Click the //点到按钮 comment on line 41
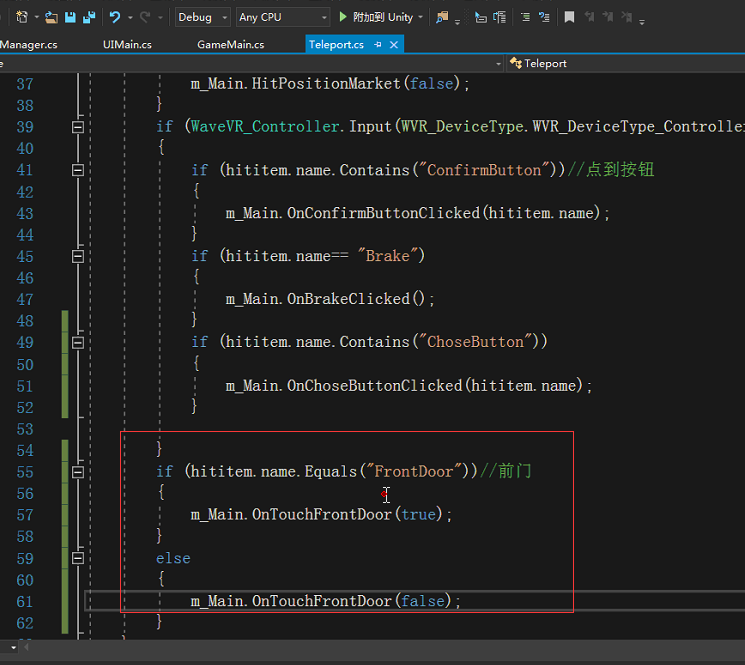The height and width of the screenshot is (665, 745). (x=611, y=170)
